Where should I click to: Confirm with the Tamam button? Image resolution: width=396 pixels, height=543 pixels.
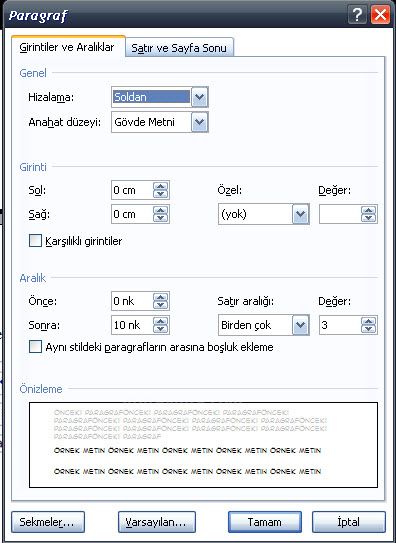tap(265, 522)
